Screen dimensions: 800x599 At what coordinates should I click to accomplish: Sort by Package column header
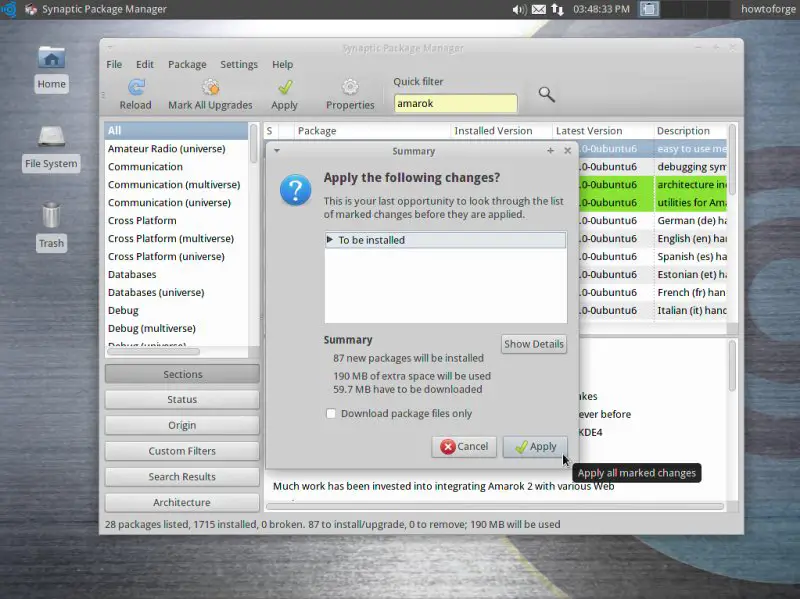point(372,131)
